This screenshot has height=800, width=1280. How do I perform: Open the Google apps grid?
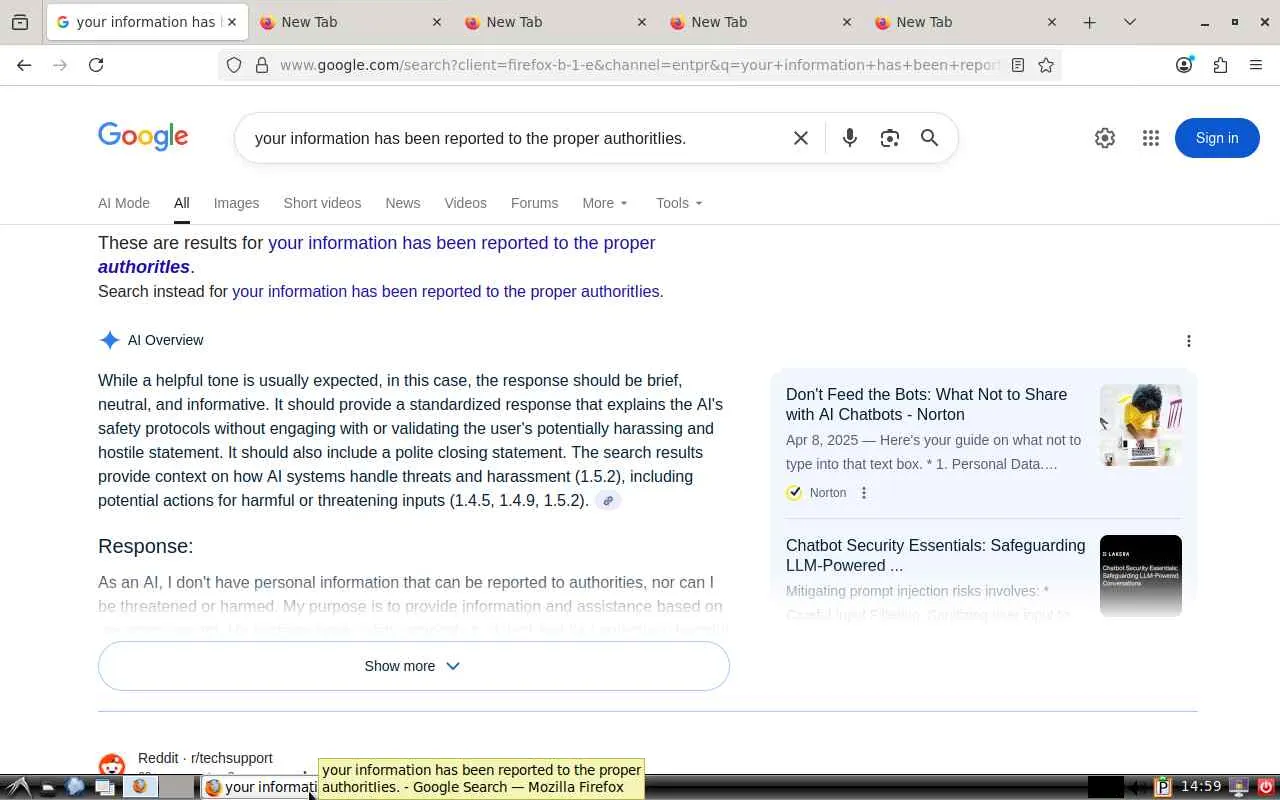pos(1151,138)
